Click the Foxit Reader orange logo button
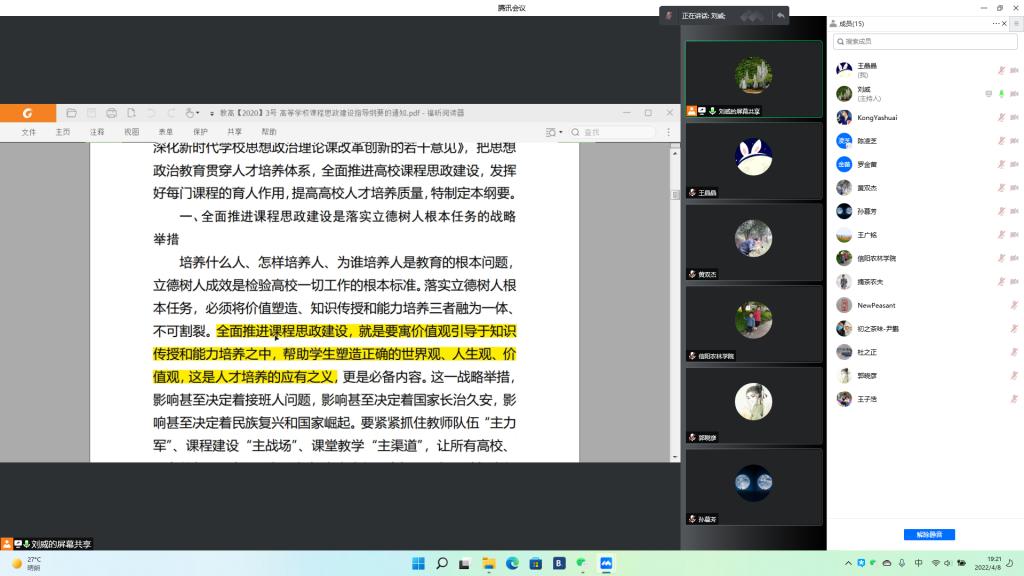 point(28,113)
